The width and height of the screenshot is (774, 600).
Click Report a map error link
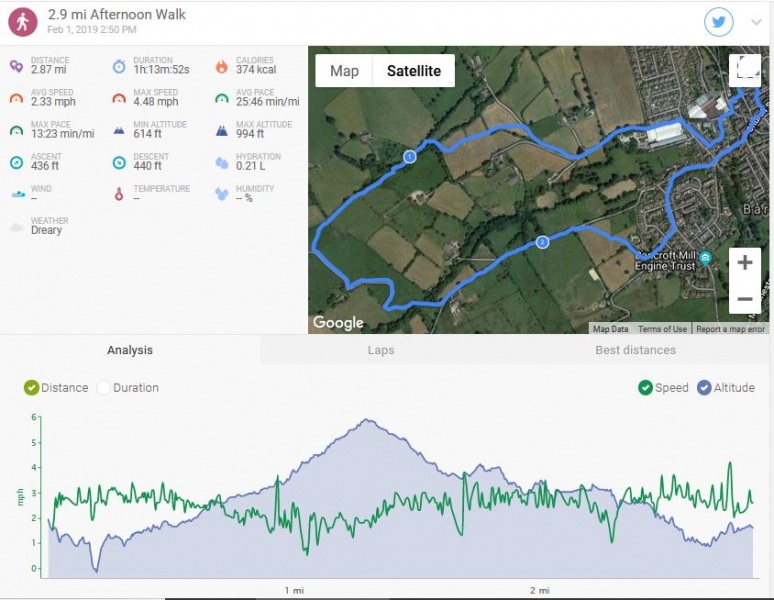[730, 329]
